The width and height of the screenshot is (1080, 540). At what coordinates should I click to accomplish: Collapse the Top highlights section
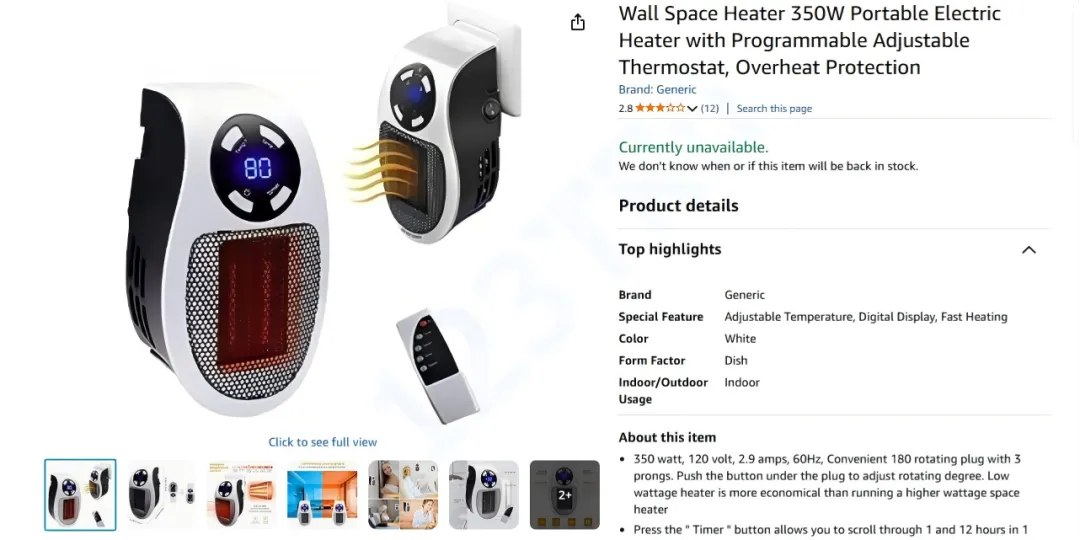pyautogui.click(x=1028, y=250)
